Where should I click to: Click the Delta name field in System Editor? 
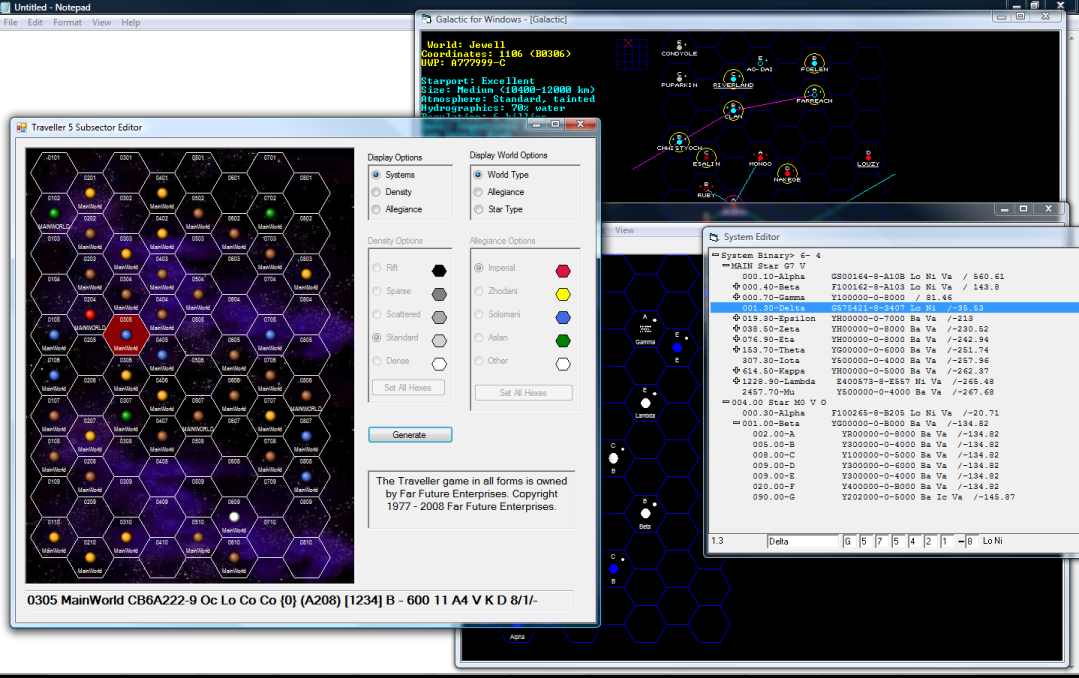click(802, 542)
